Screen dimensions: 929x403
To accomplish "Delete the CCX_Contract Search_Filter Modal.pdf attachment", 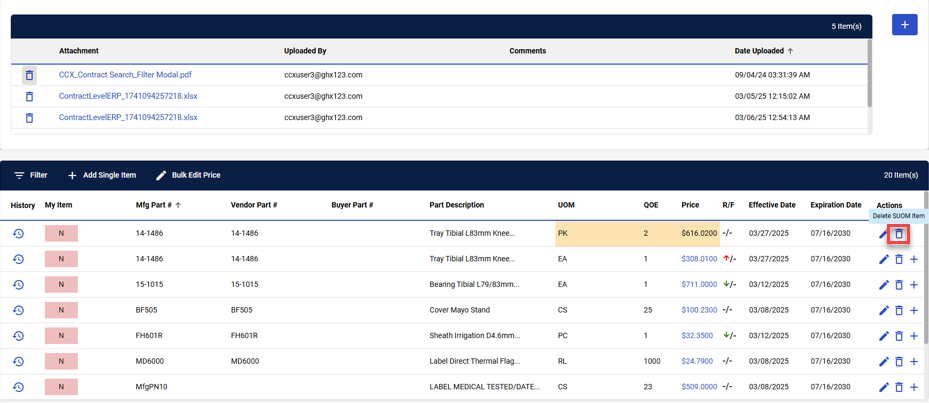I will (29, 75).
